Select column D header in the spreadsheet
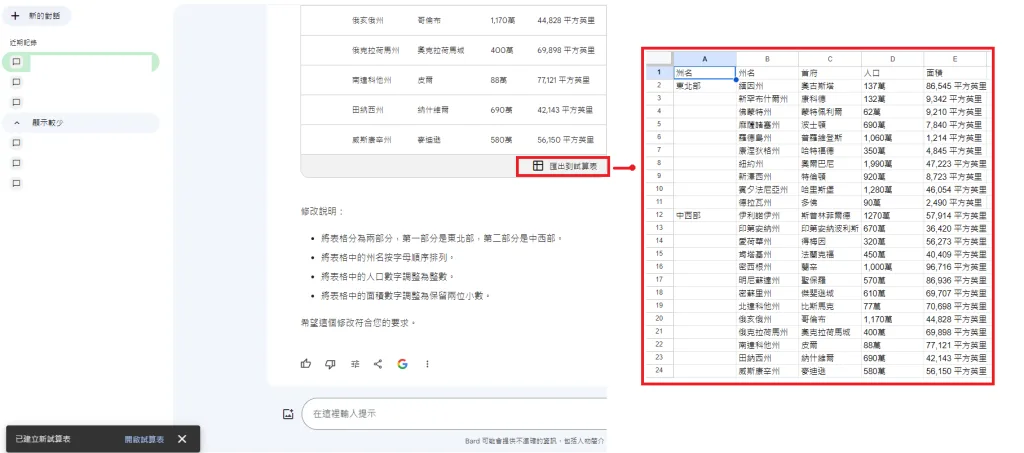Screen dimensions: 1024x453 (892, 59)
